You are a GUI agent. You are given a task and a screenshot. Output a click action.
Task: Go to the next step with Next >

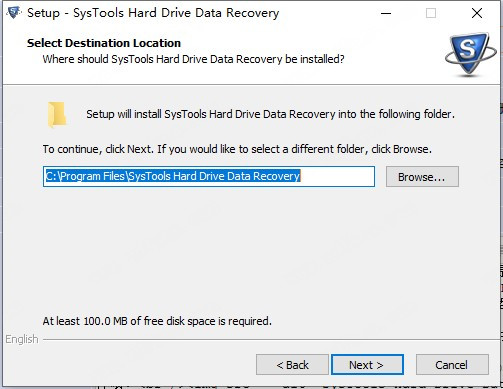click(x=367, y=365)
